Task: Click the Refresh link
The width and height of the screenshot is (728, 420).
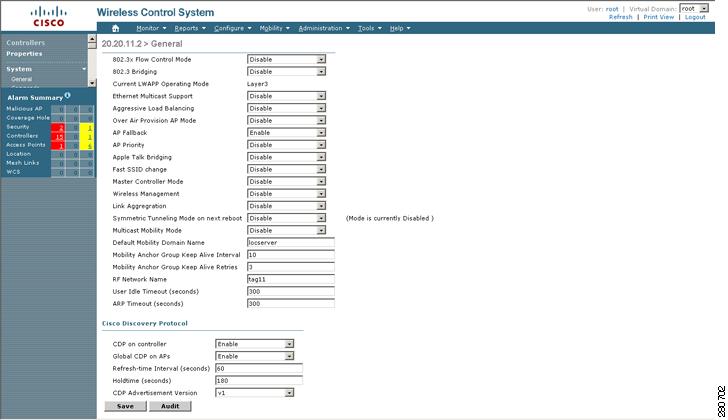Action: 621,17
